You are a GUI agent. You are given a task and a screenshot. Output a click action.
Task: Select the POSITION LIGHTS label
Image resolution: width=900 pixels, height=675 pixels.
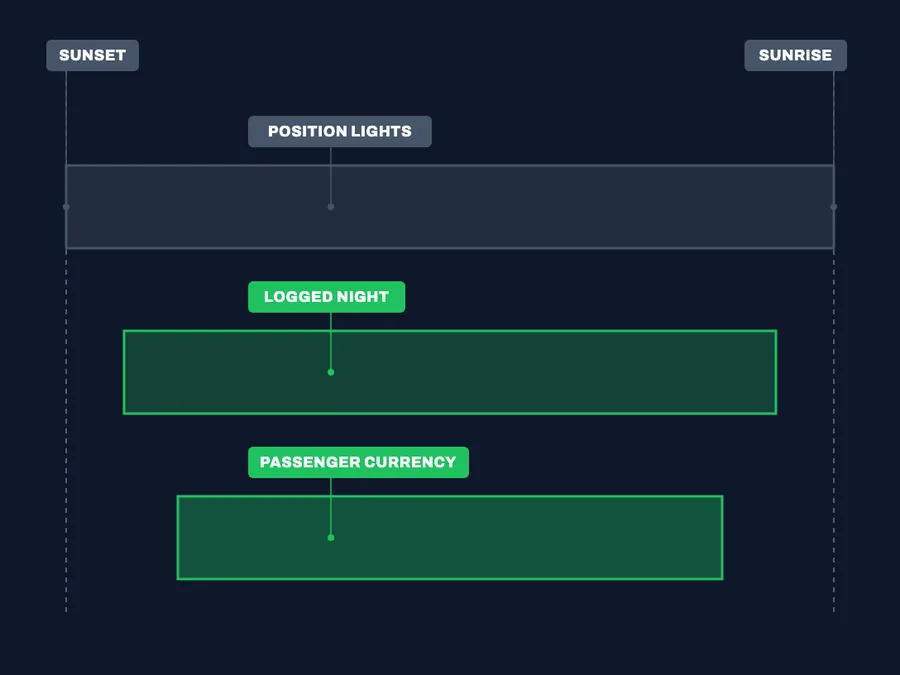[x=340, y=131]
